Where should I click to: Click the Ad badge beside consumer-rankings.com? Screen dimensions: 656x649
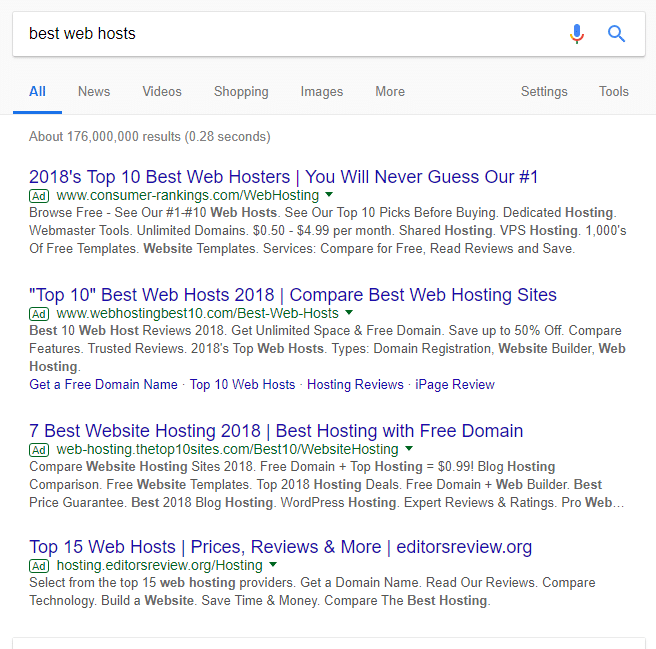click(x=39, y=196)
